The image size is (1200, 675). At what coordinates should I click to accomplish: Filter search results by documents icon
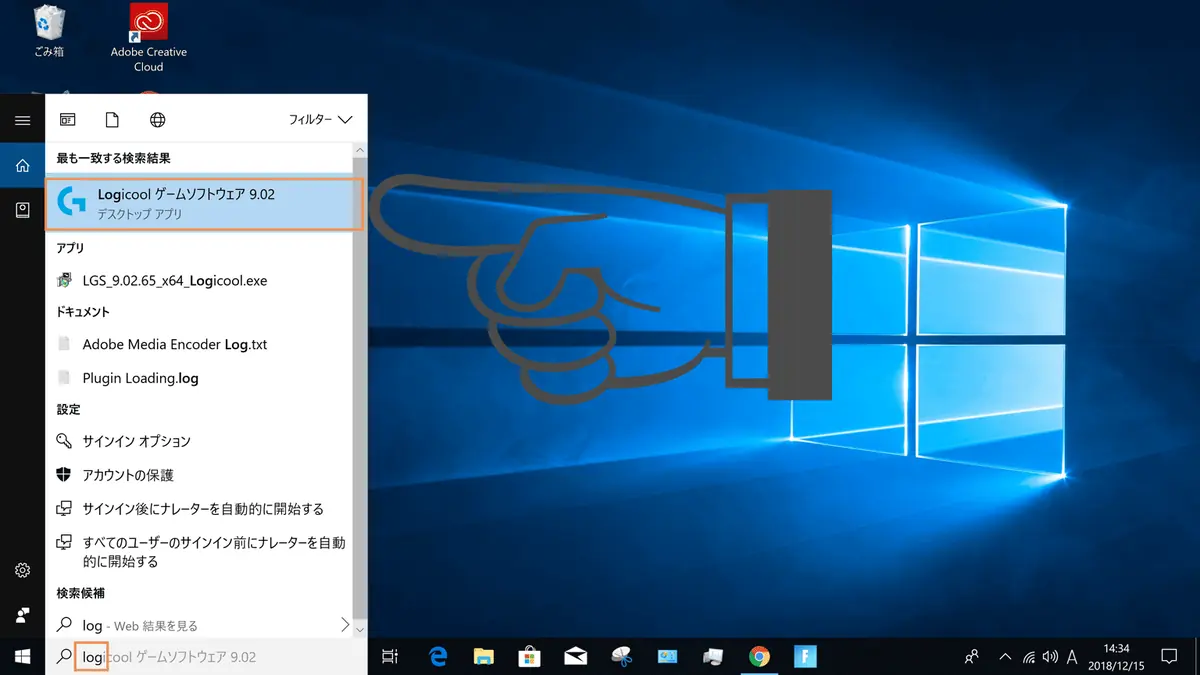click(112, 120)
